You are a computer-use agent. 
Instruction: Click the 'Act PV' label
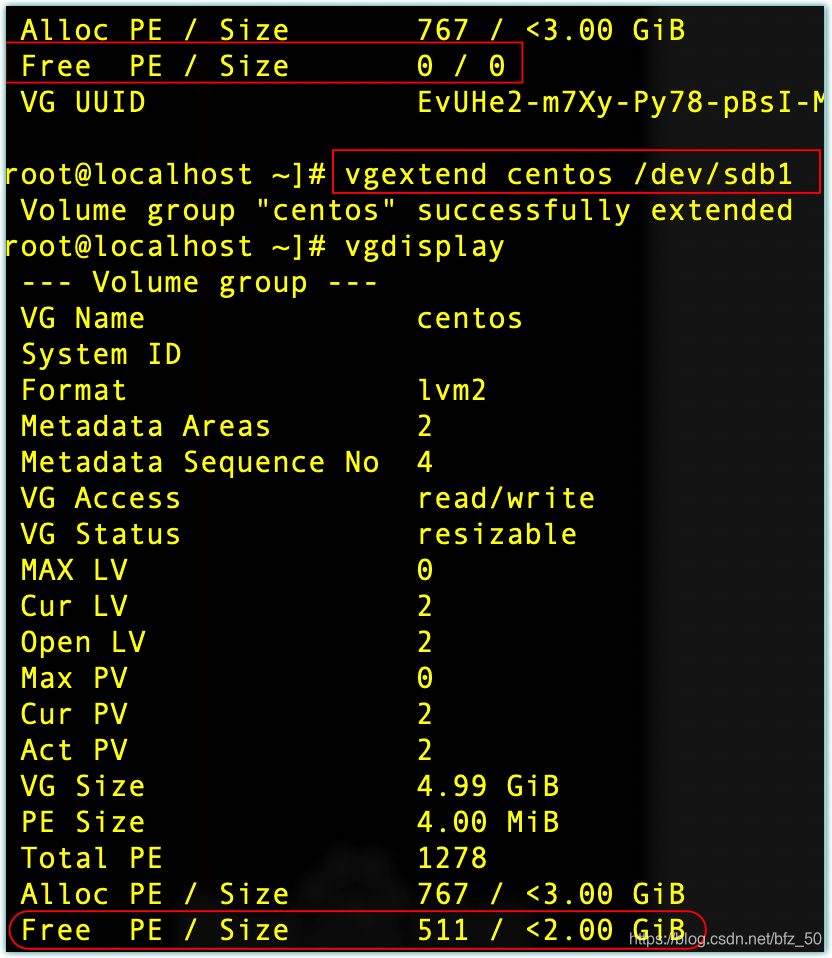pyautogui.click(x=74, y=751)
